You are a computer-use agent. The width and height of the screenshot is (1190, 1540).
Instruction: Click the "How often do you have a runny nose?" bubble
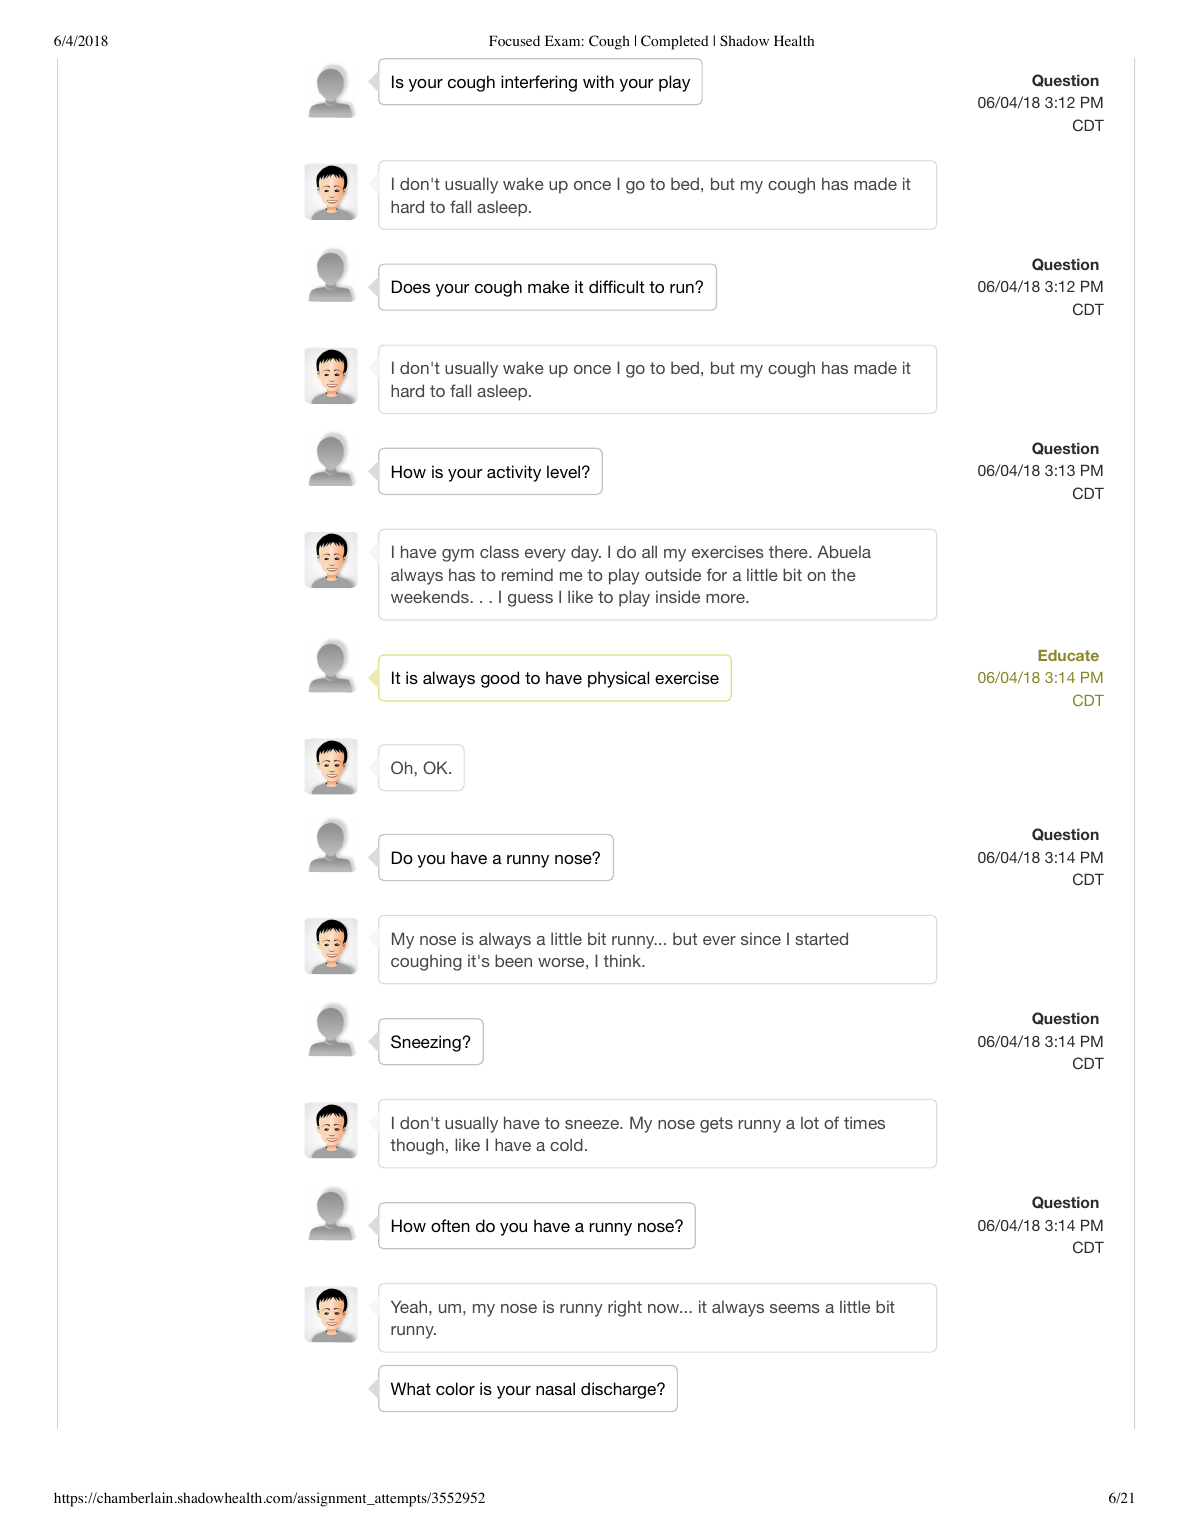click(x=536, y=1226)
